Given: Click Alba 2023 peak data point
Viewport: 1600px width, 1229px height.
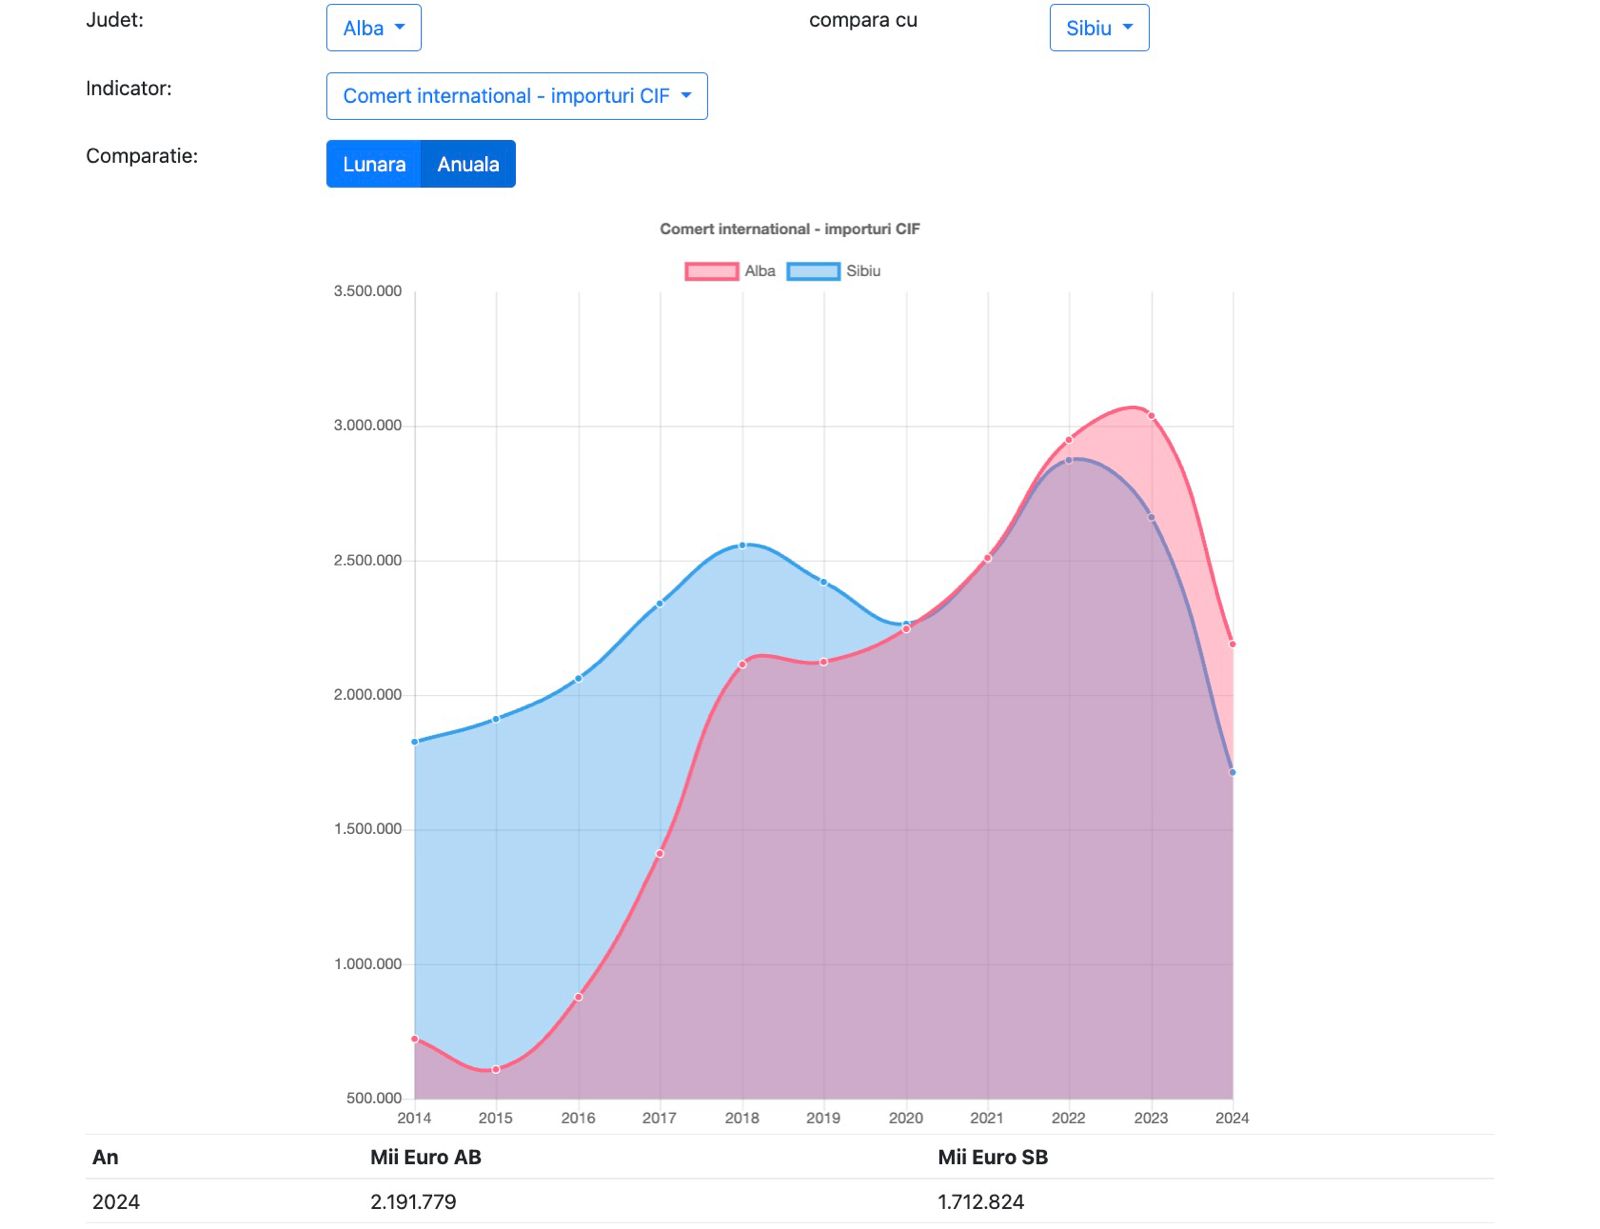Looking at the screenshot, I should point(1151,416).
